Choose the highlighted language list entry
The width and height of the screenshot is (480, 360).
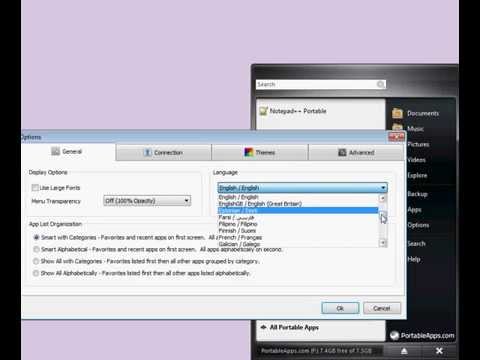[x=298, y=210]
